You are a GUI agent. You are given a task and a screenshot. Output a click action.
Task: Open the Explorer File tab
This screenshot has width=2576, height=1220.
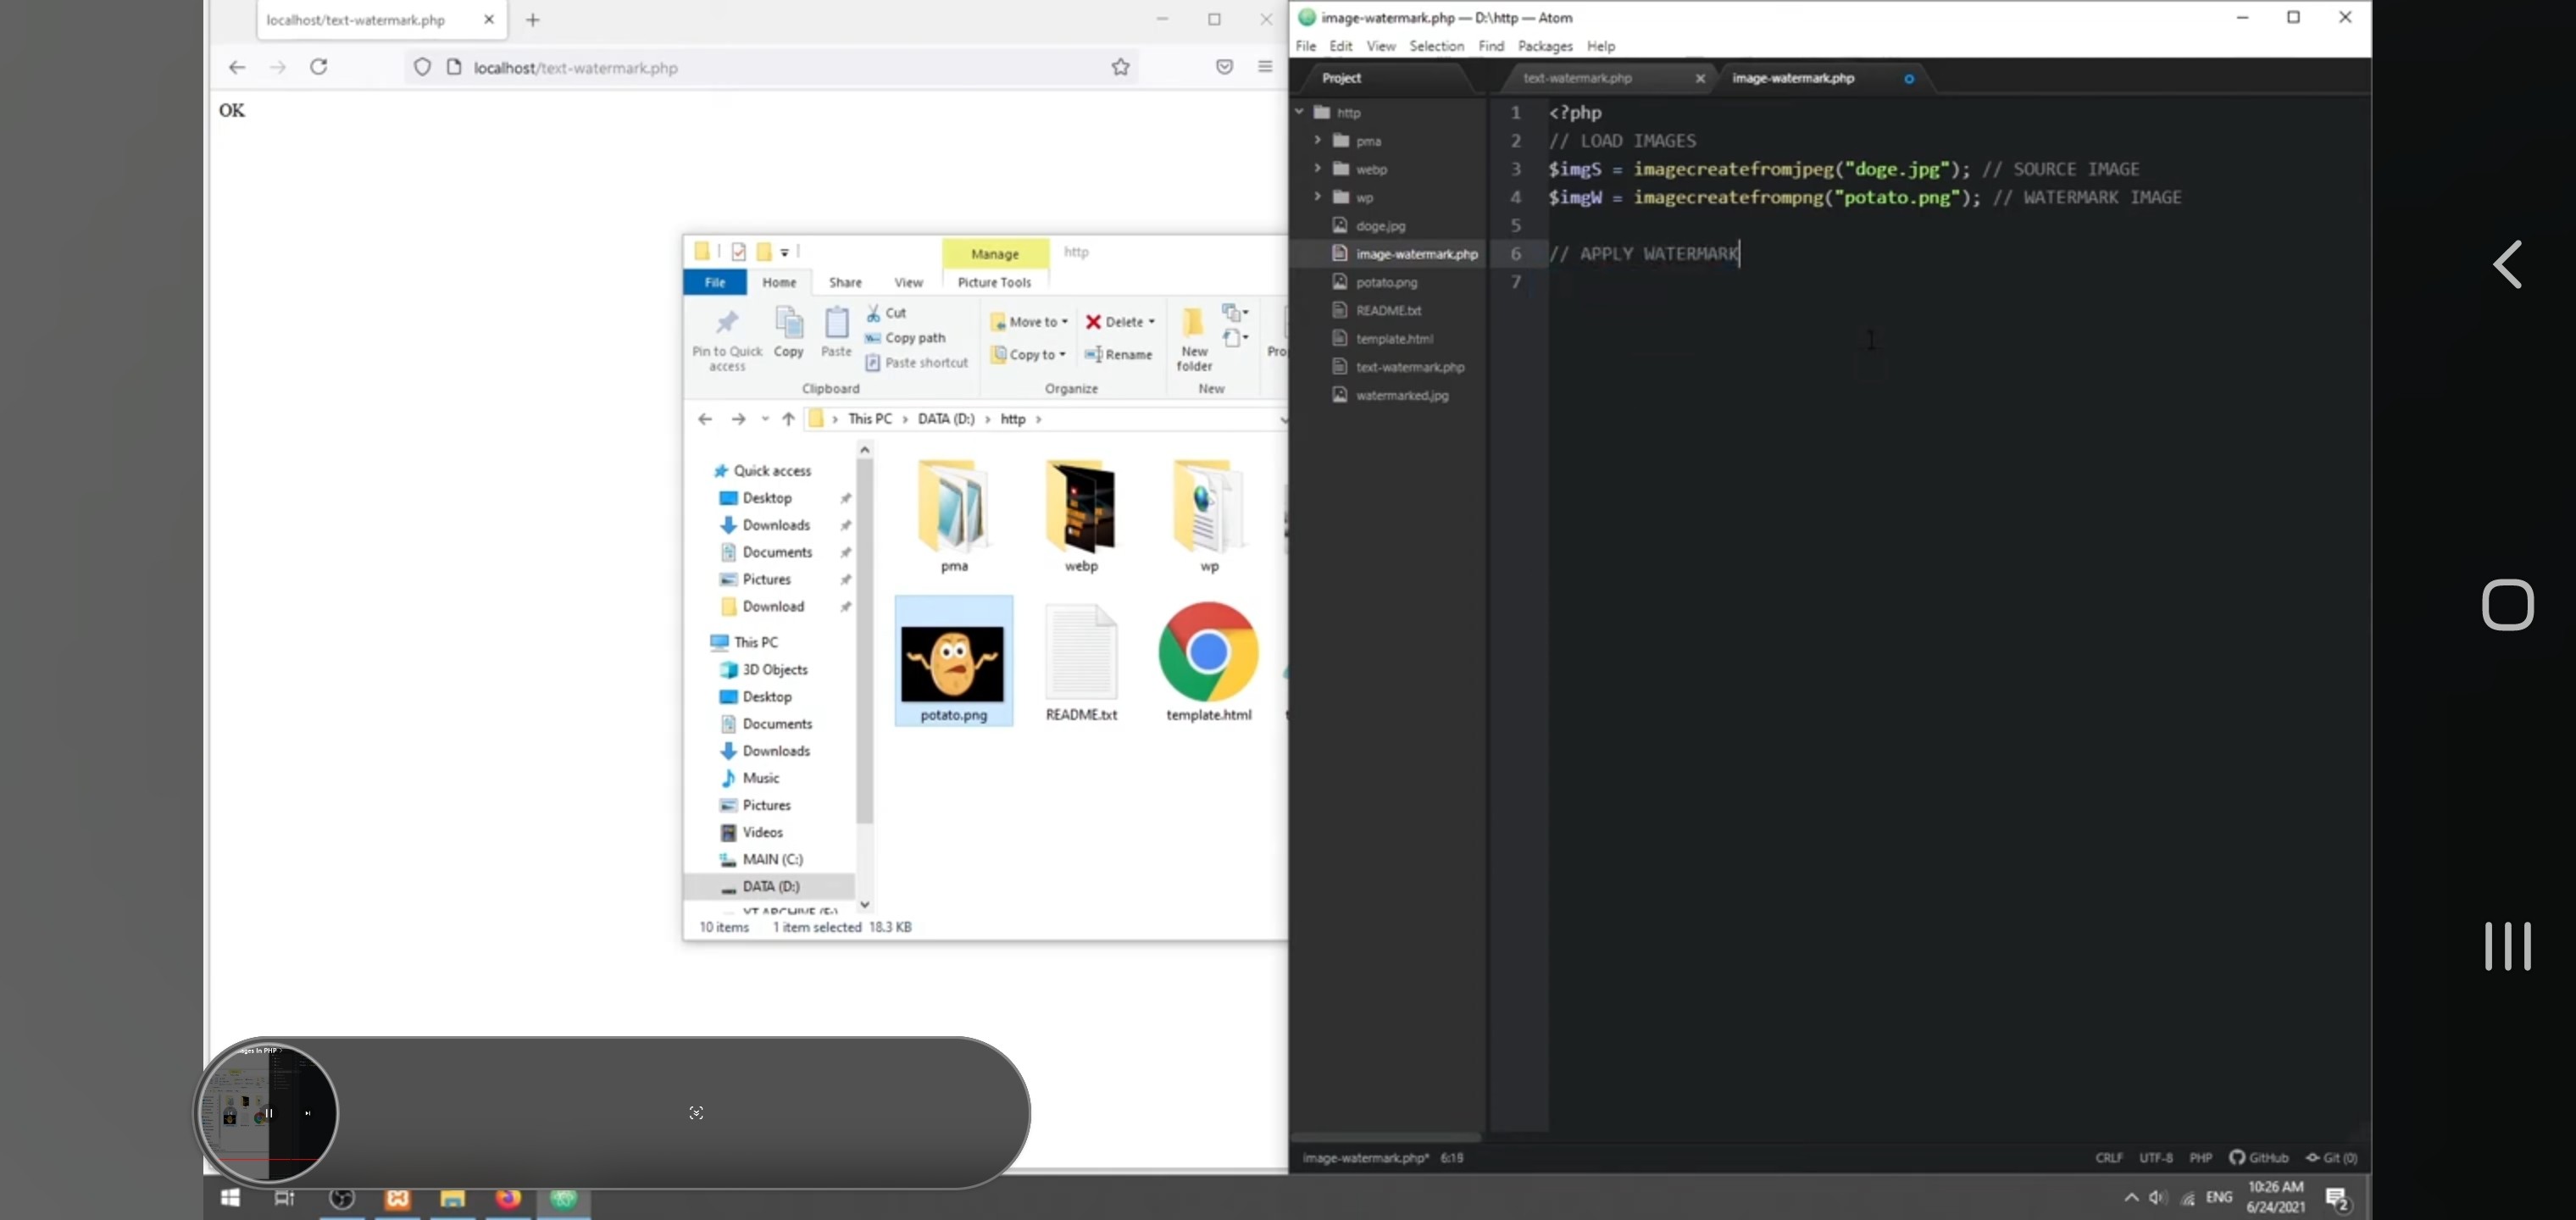[715, 282]
